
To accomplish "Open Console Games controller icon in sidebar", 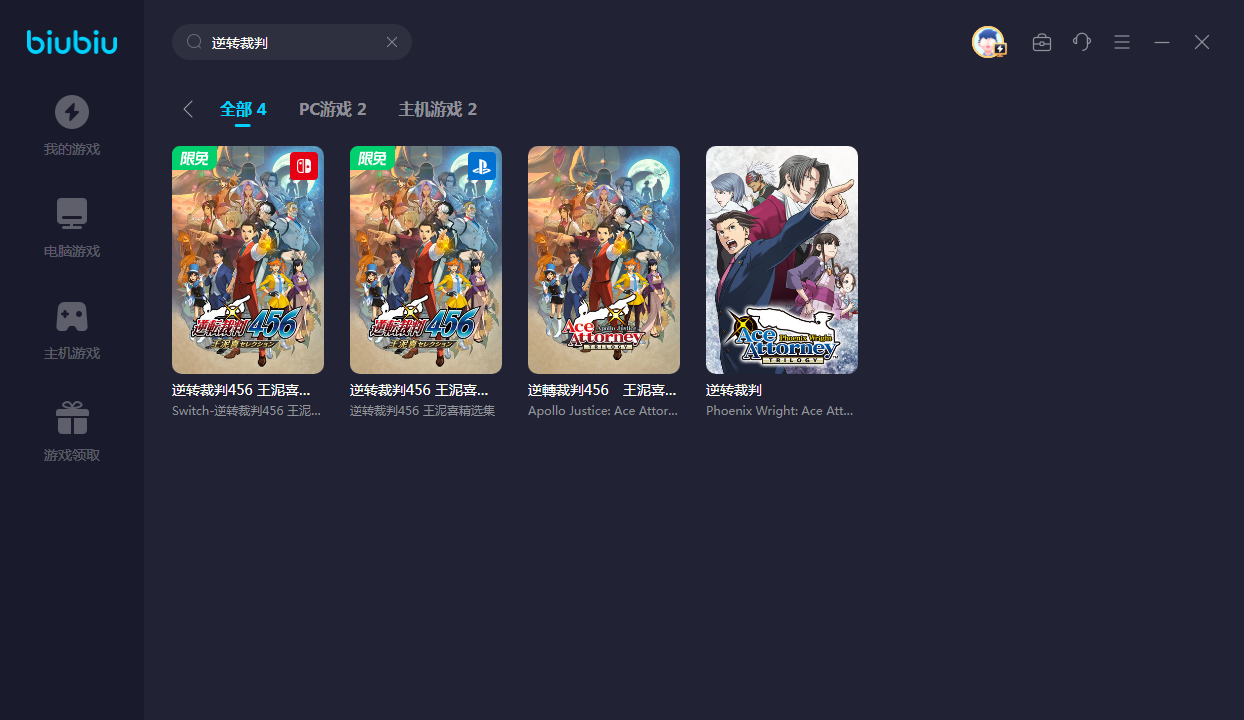I will tap(71, 316).
